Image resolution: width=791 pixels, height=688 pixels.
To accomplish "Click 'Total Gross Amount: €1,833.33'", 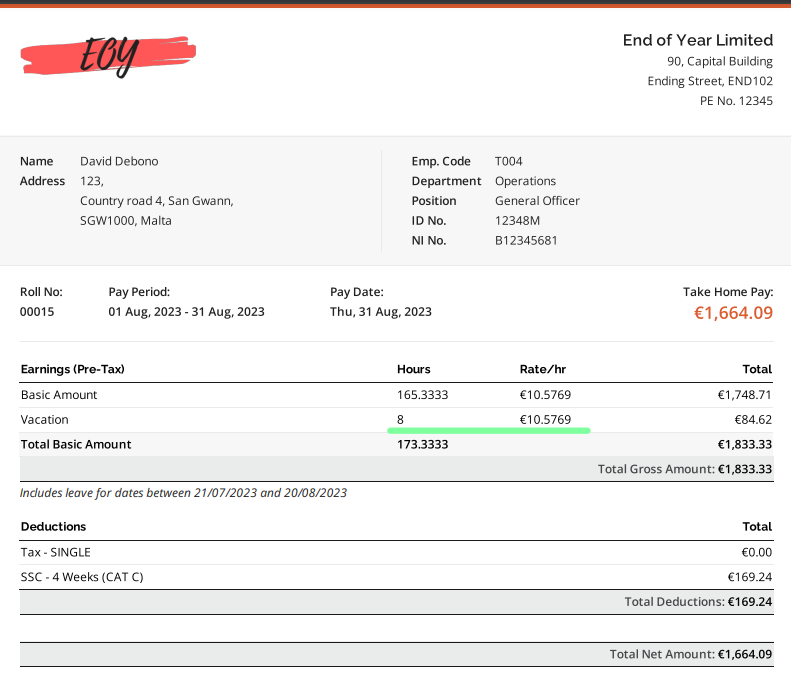I will [x=685, y=469].
